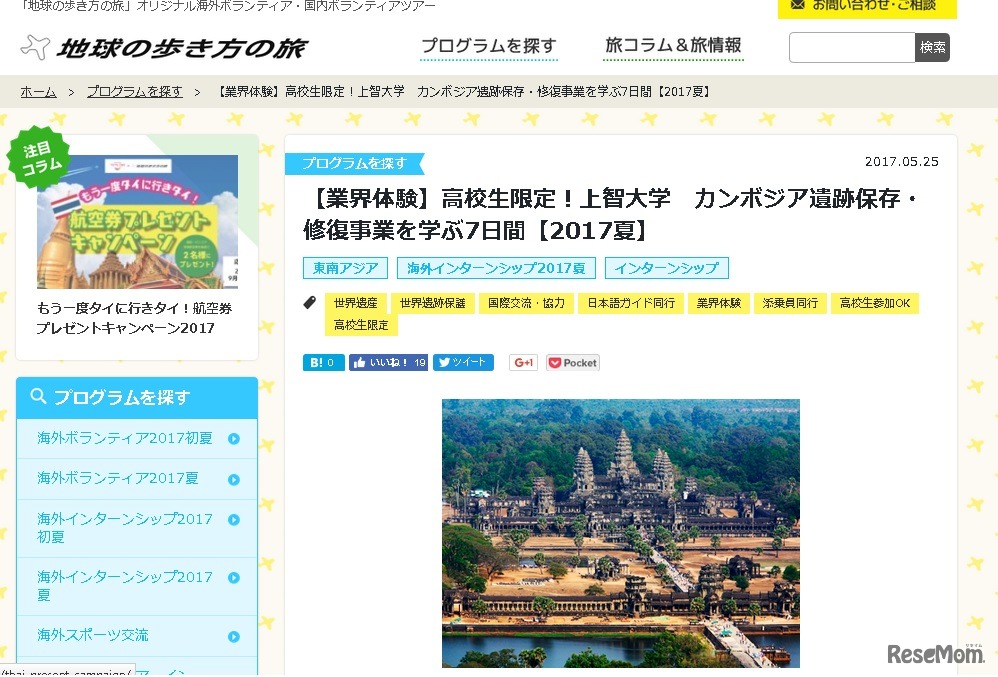998x677 pixels.
Task: Click the Facebook いいね！ like icon
Action: point(360,362)
